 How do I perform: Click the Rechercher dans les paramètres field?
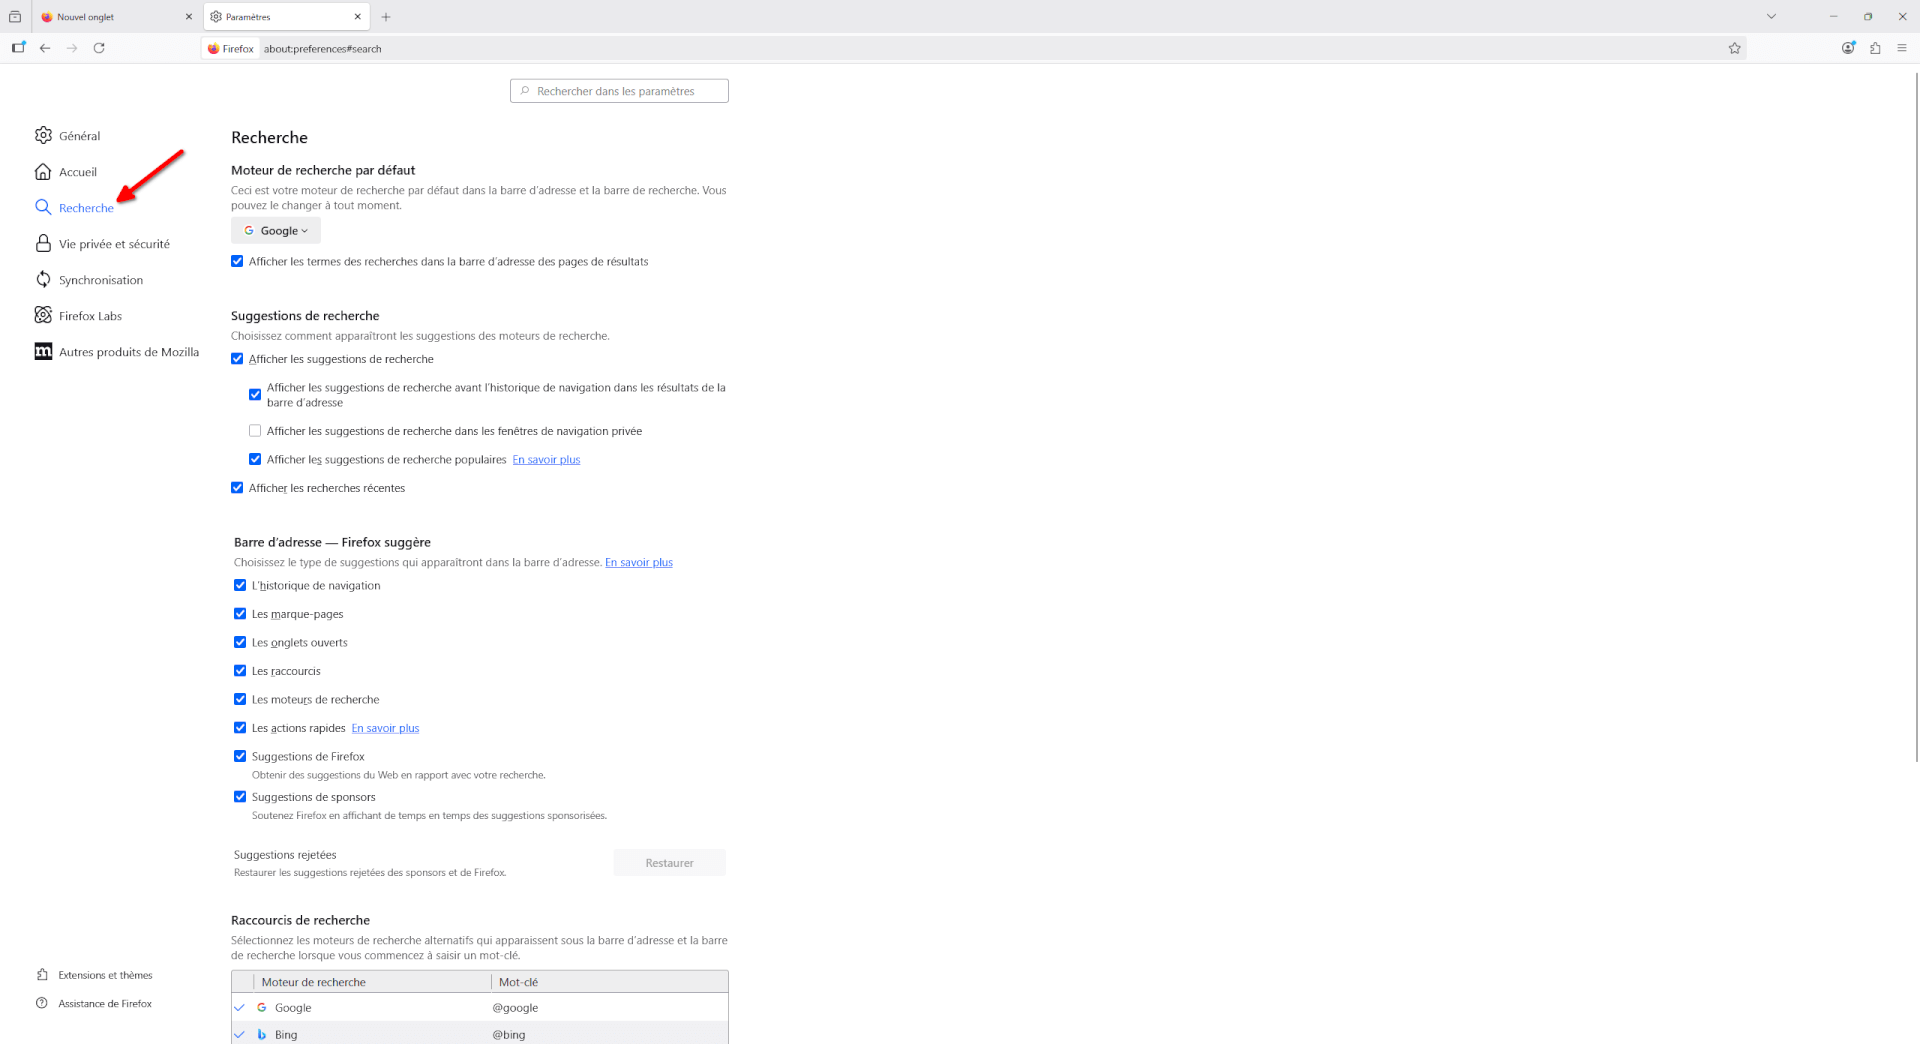coord(620,91)
